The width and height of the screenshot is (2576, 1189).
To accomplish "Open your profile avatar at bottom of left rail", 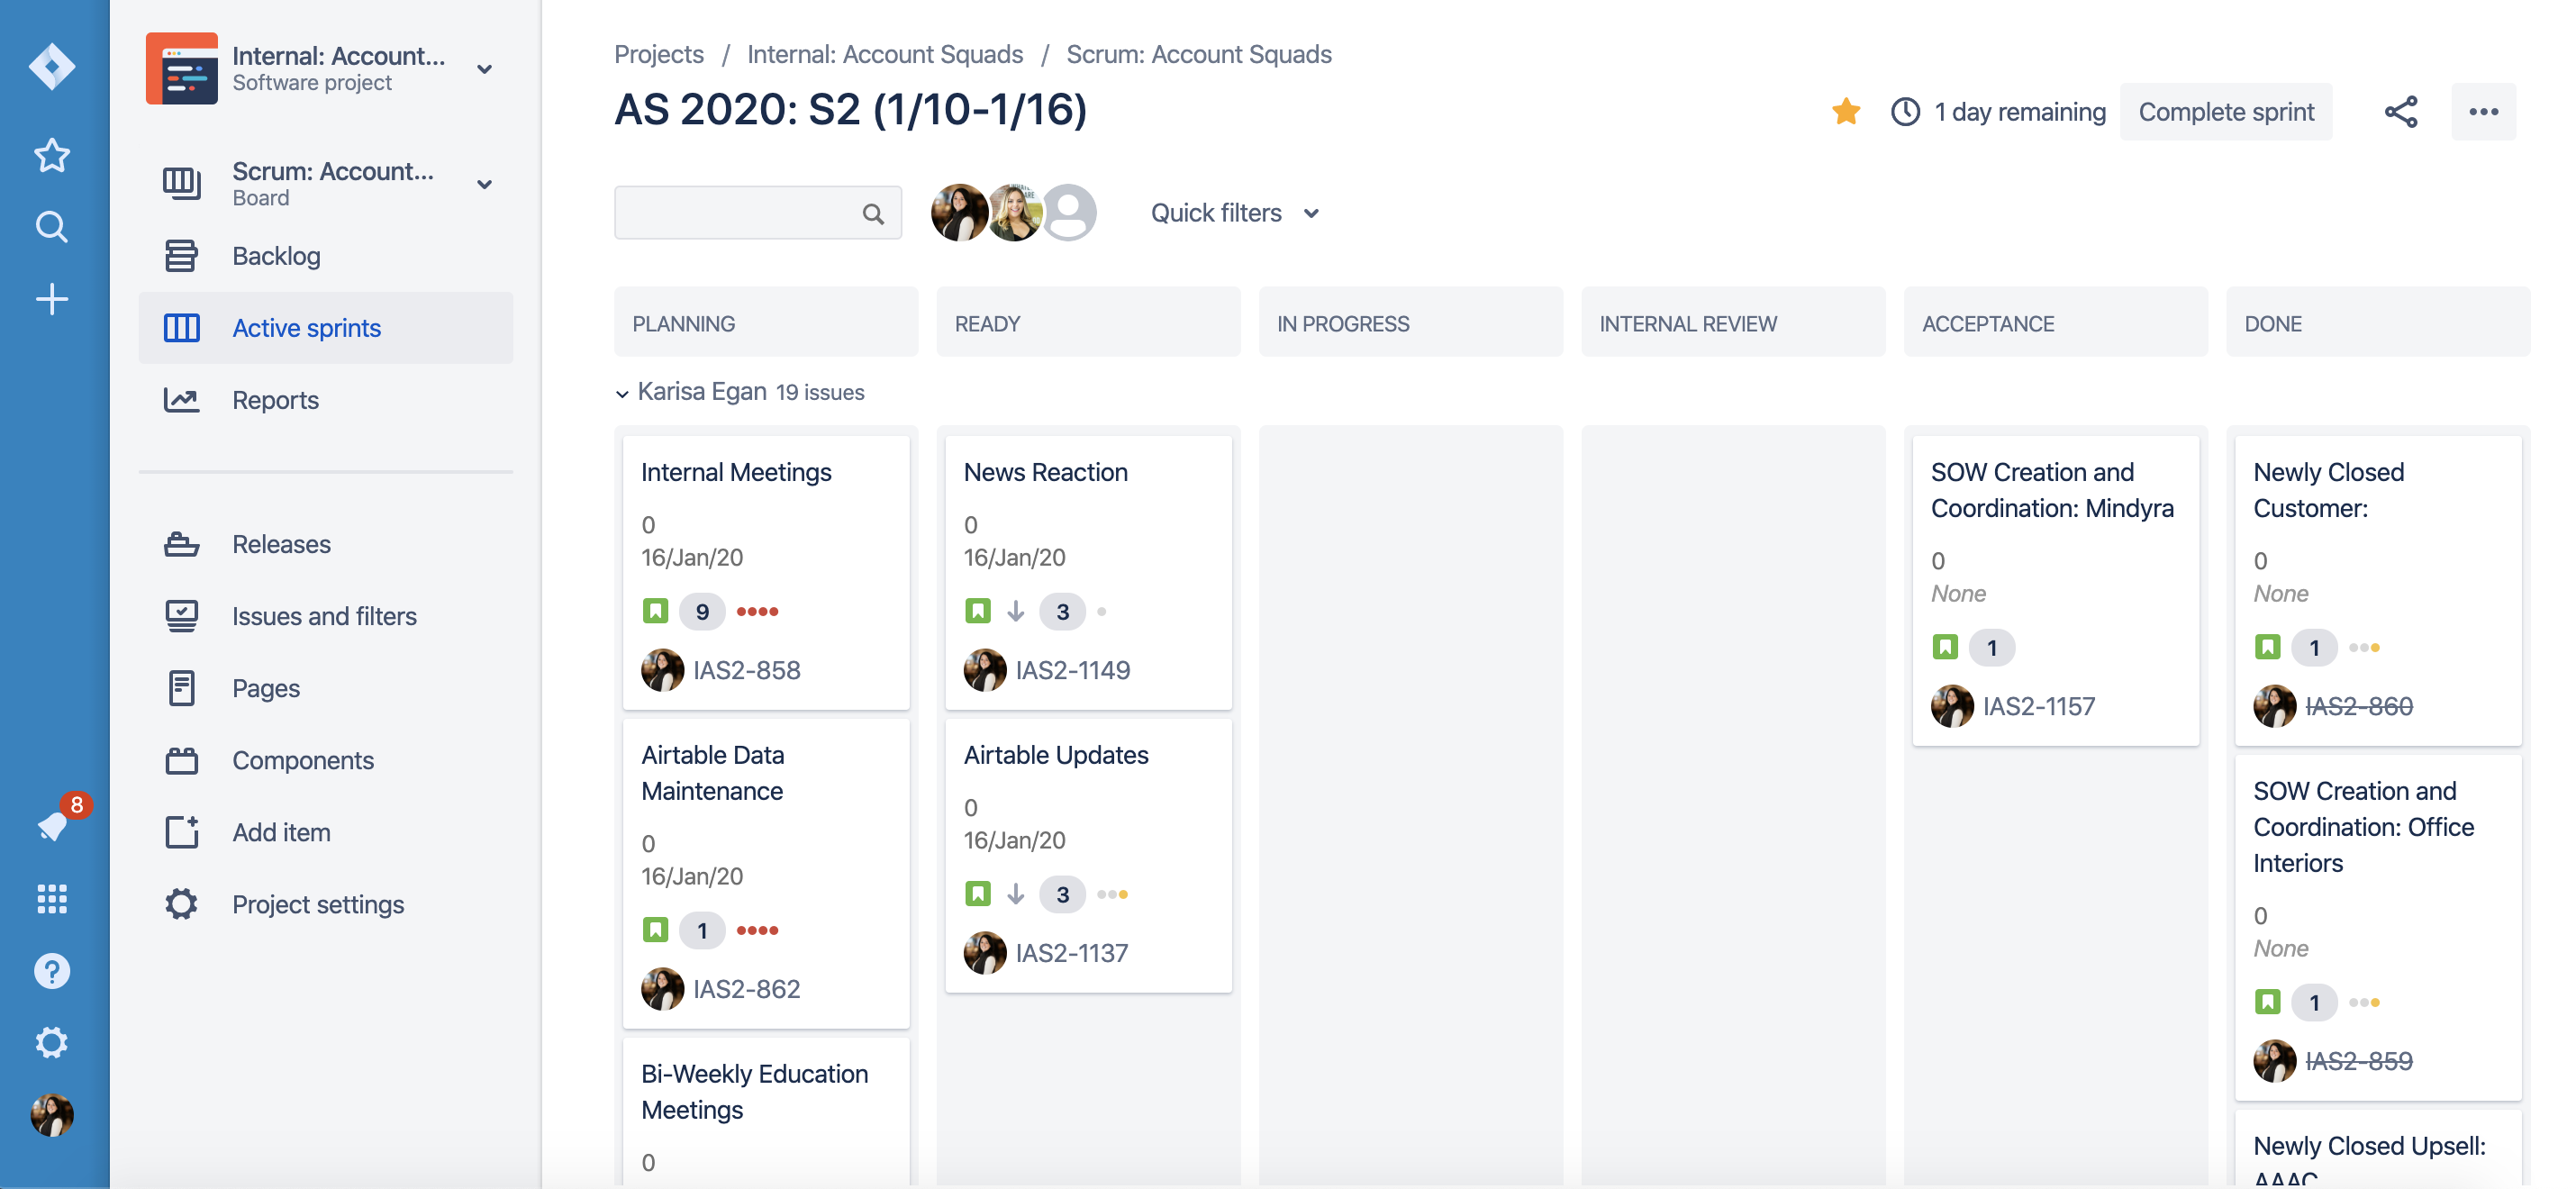I will point(52,1115).
